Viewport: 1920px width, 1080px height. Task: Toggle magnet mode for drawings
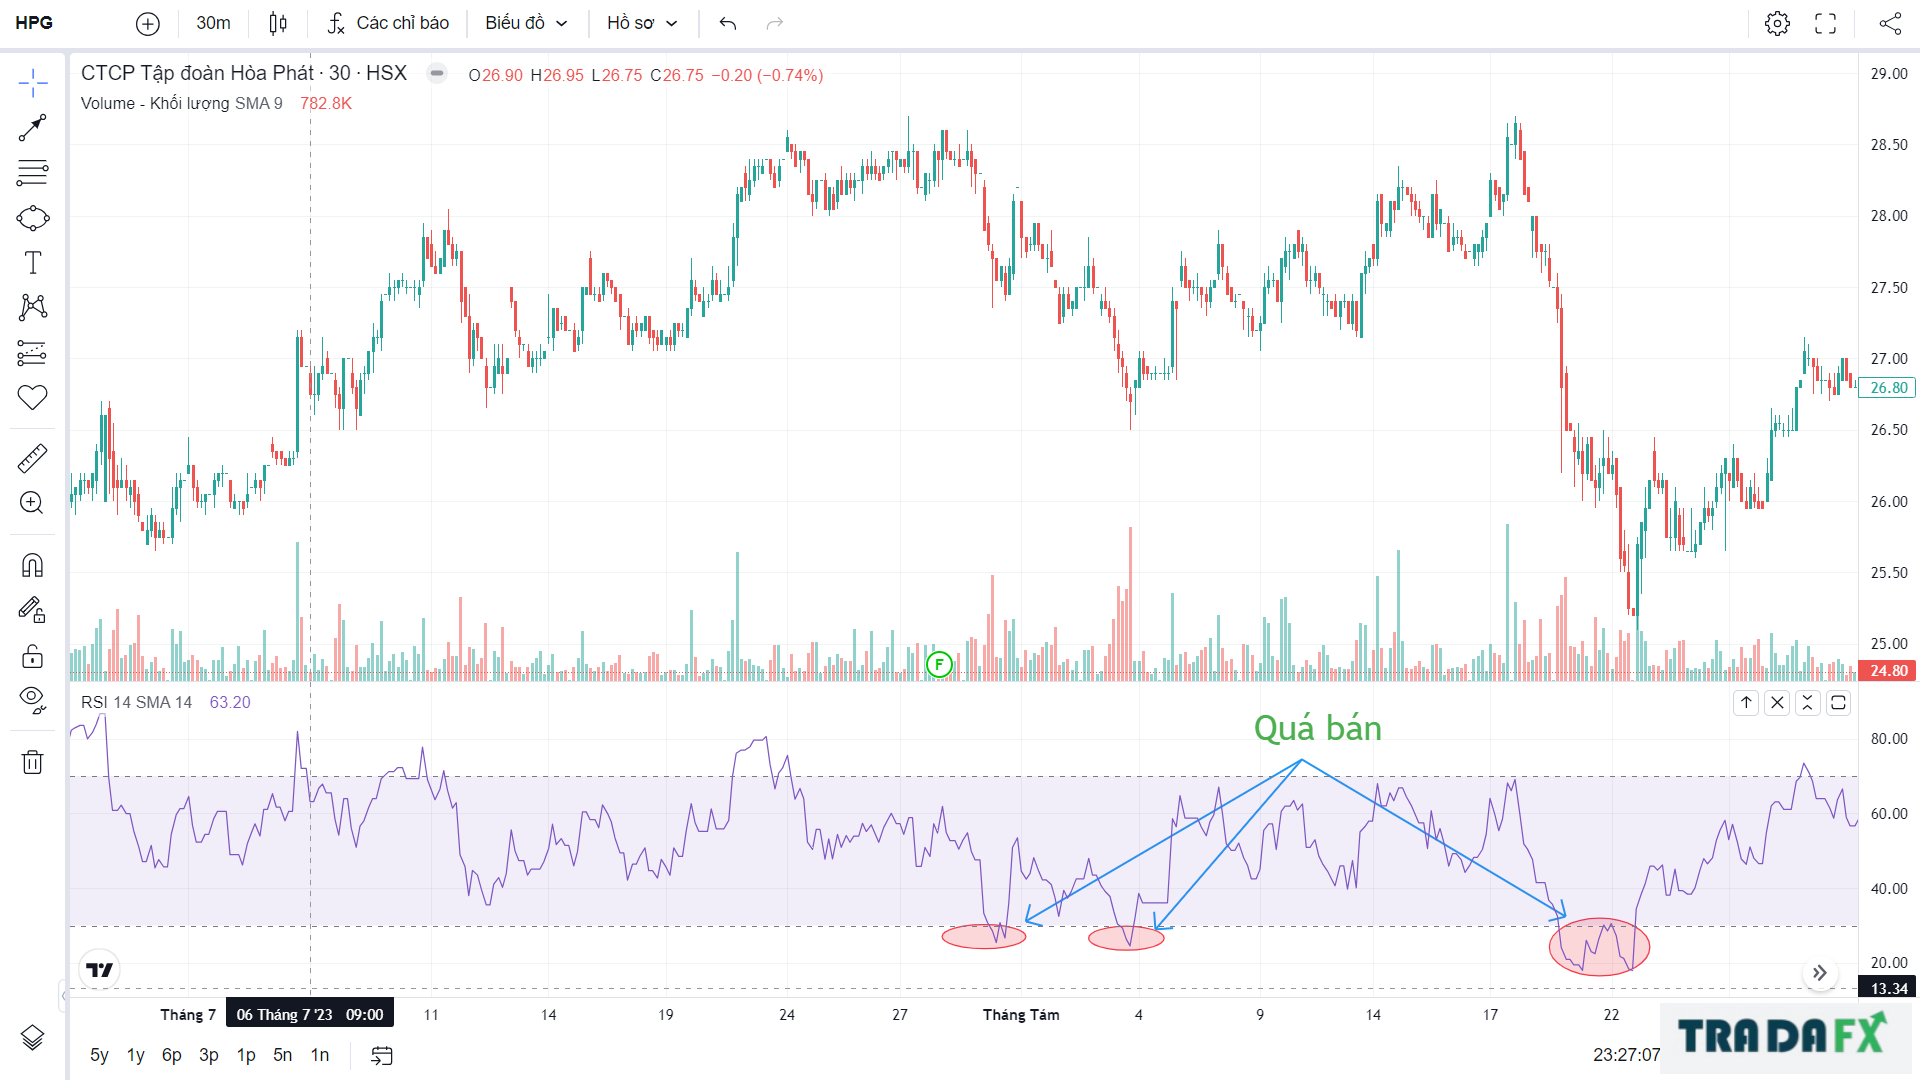(x=33, y=565)
